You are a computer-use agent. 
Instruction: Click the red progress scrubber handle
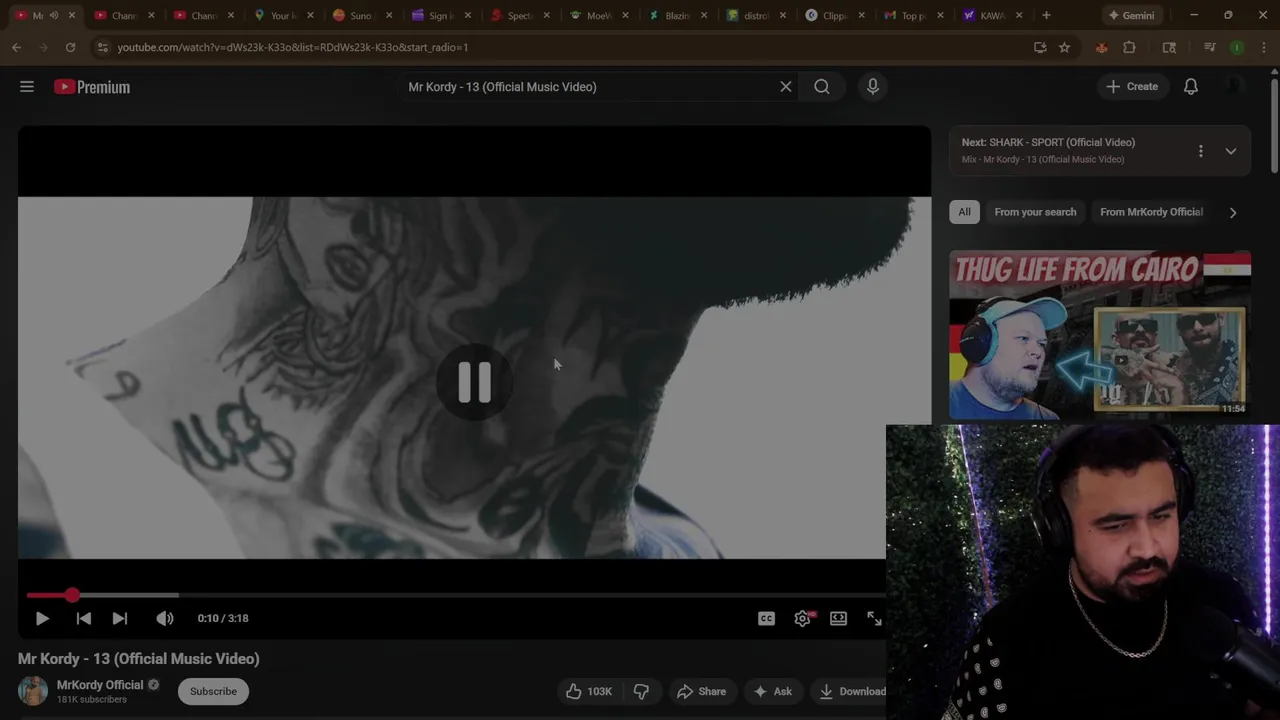pos(72,595)
